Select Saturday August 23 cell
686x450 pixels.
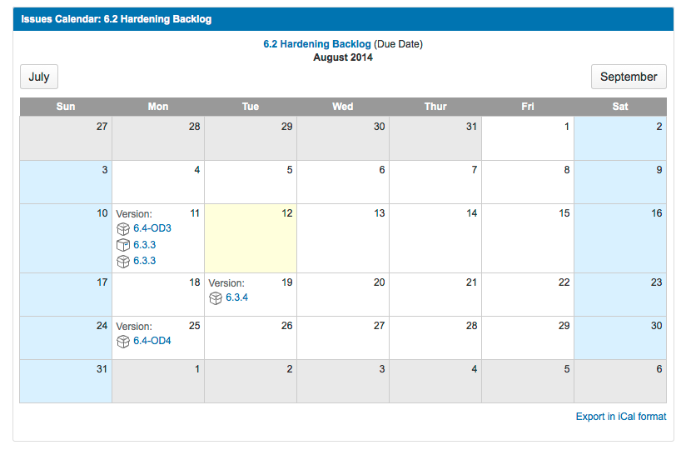[620, 295]
